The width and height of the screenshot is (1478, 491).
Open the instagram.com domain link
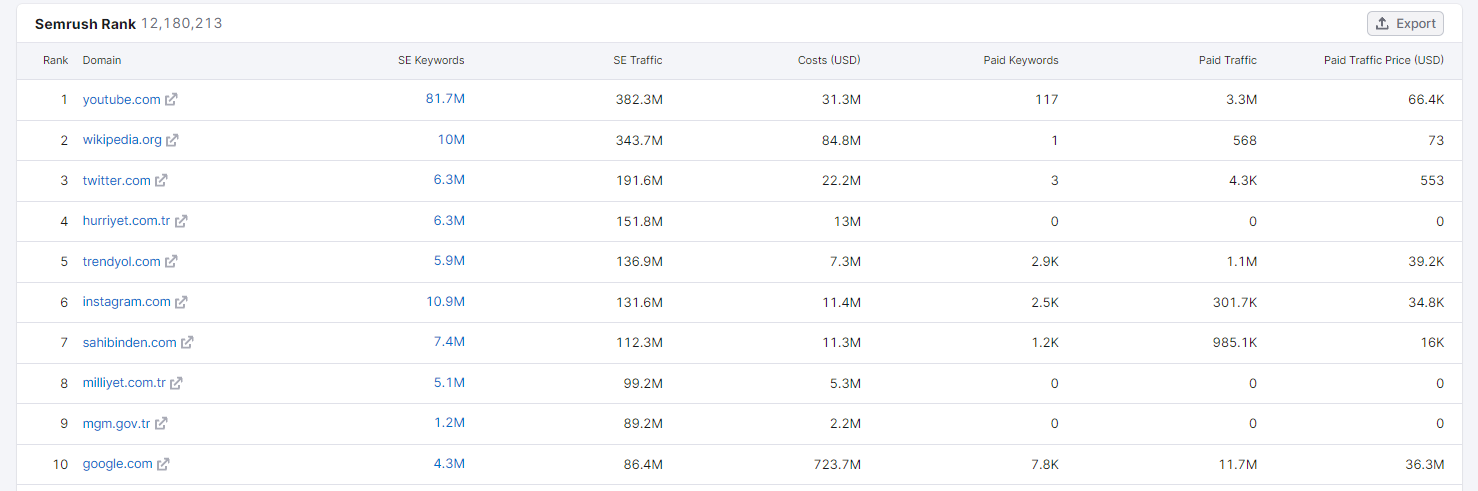coord(127,302)
